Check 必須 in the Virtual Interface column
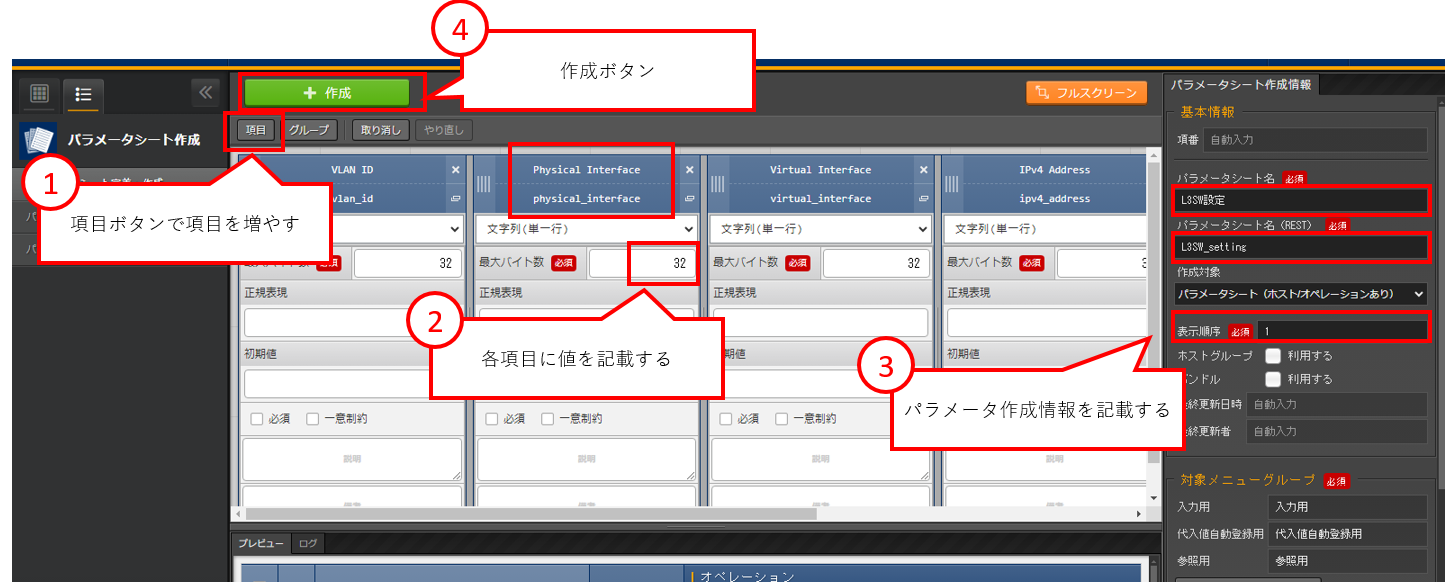The width and height of the screenshot is (1450, 582). tap(726, 419)
